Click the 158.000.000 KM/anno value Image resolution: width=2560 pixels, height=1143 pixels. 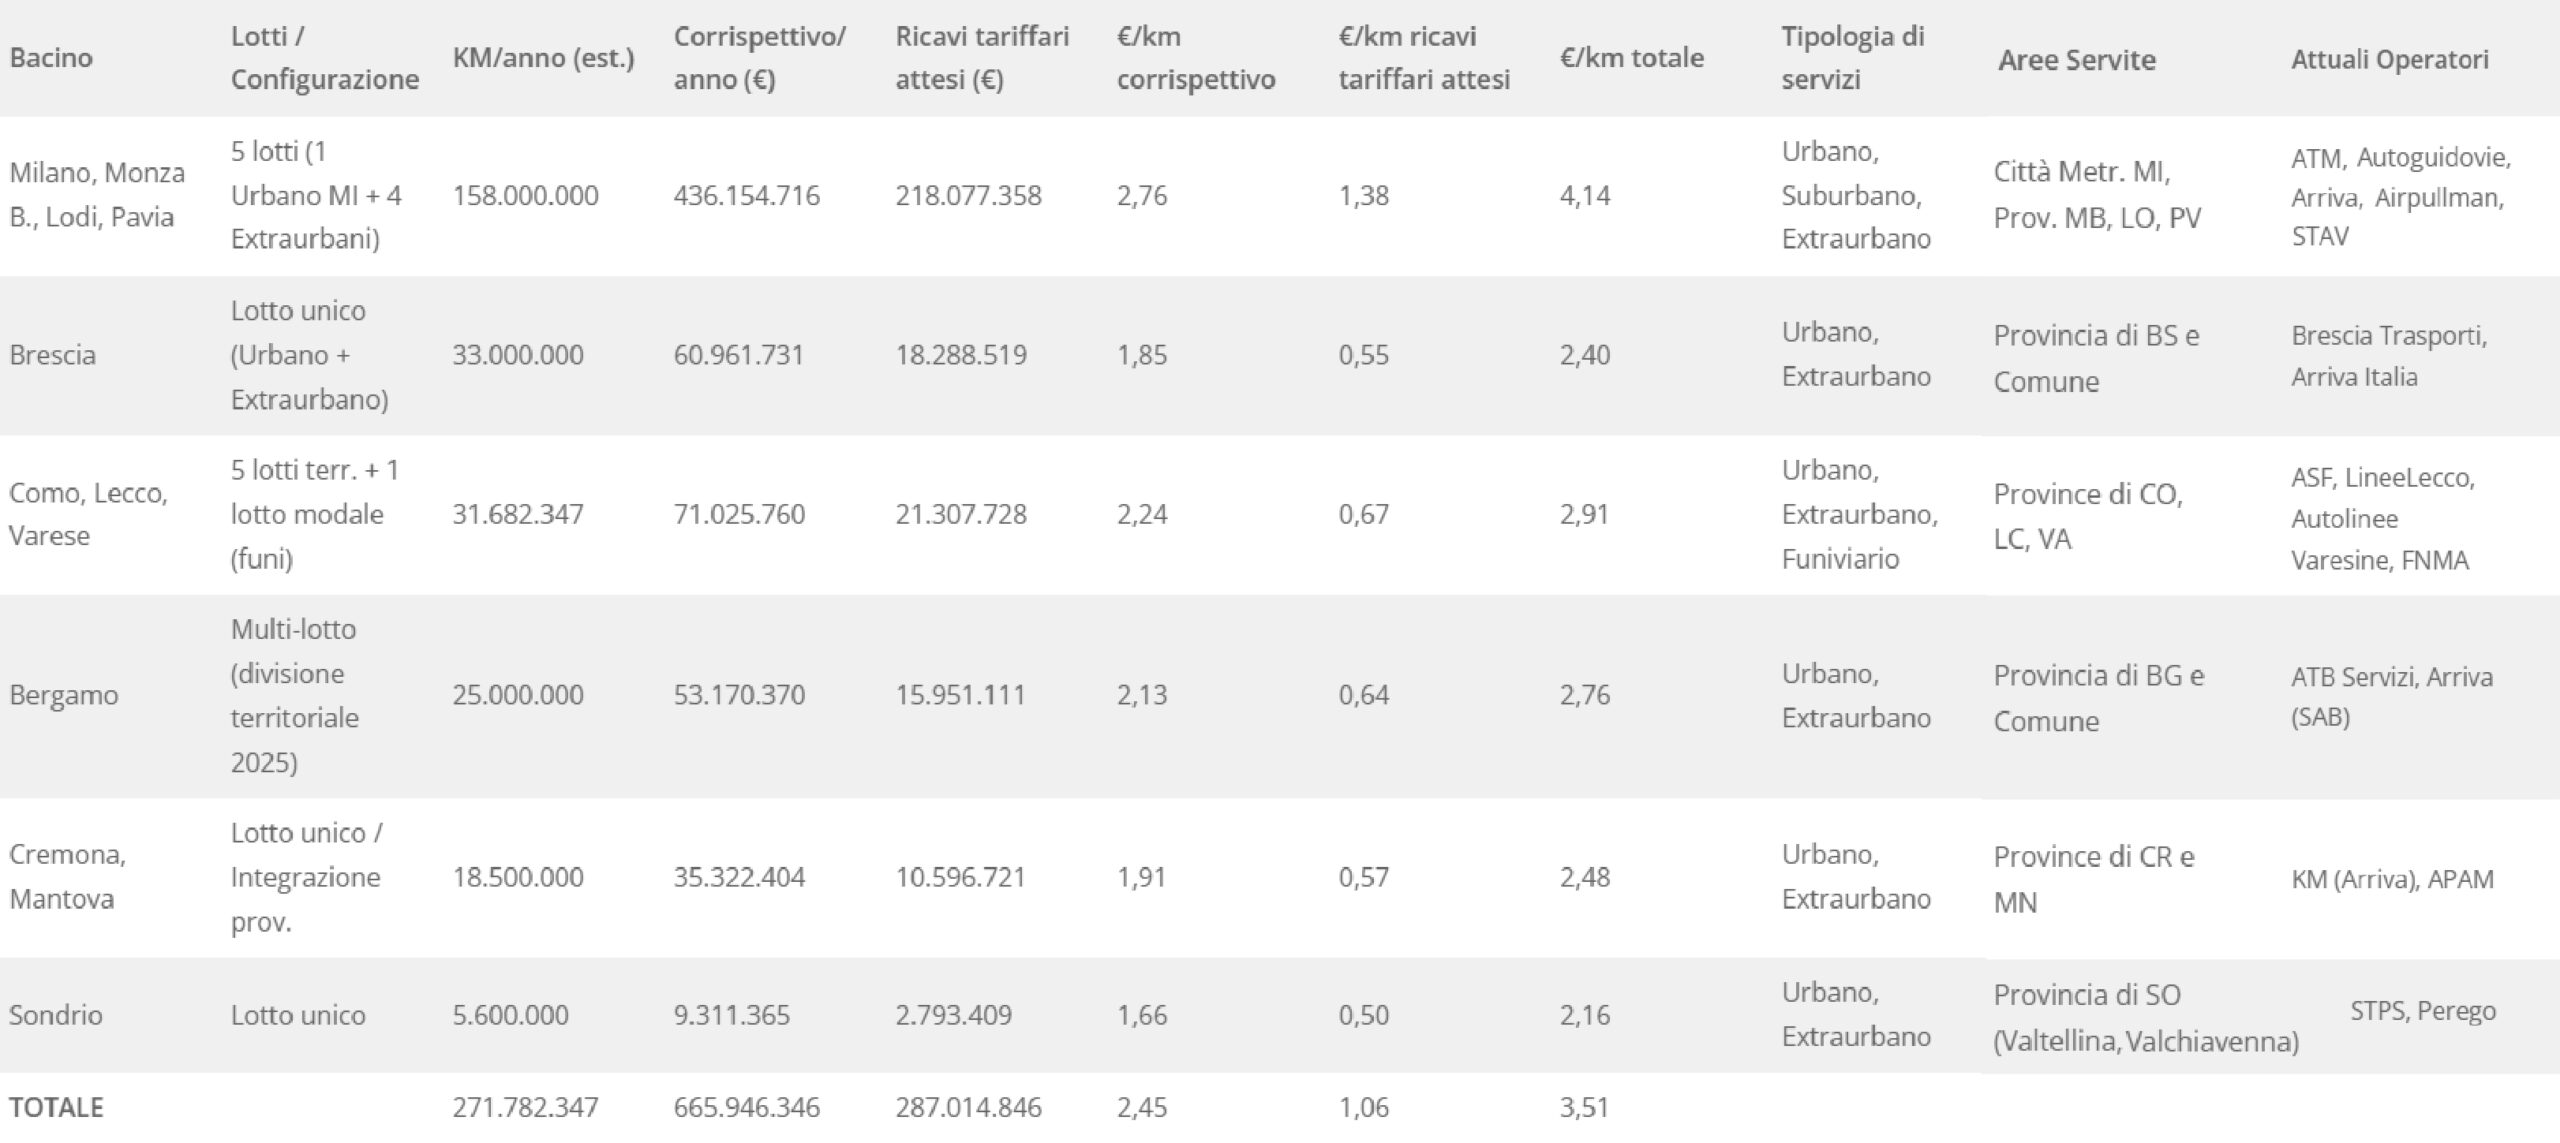tap(525, 195)
